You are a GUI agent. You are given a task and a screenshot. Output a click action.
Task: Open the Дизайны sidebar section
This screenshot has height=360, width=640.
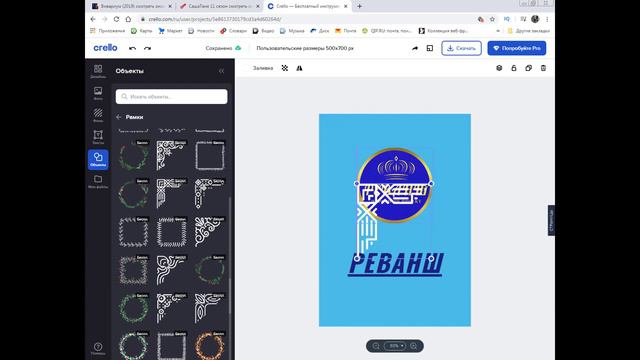[98, 71]
